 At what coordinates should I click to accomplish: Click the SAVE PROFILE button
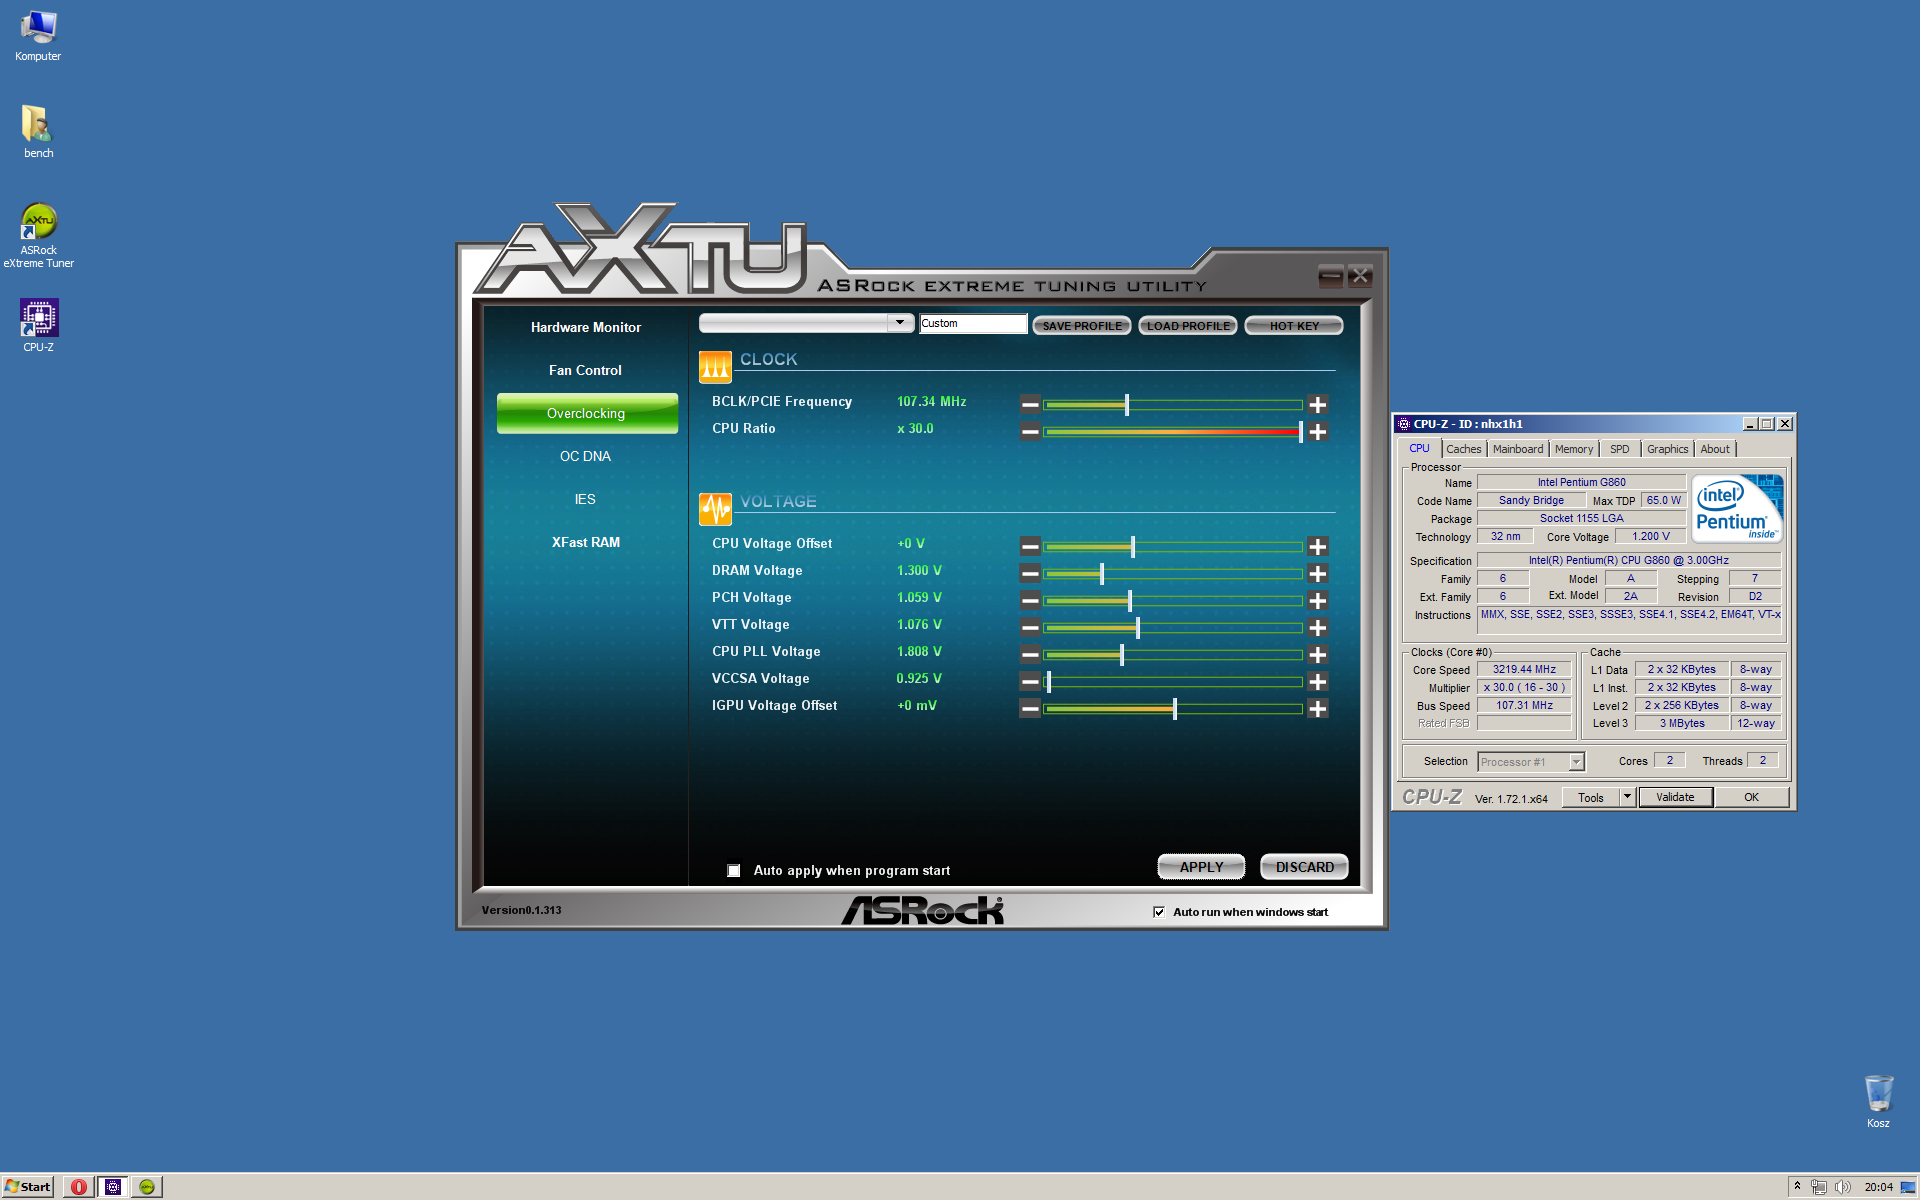[x=1082, y=326]
